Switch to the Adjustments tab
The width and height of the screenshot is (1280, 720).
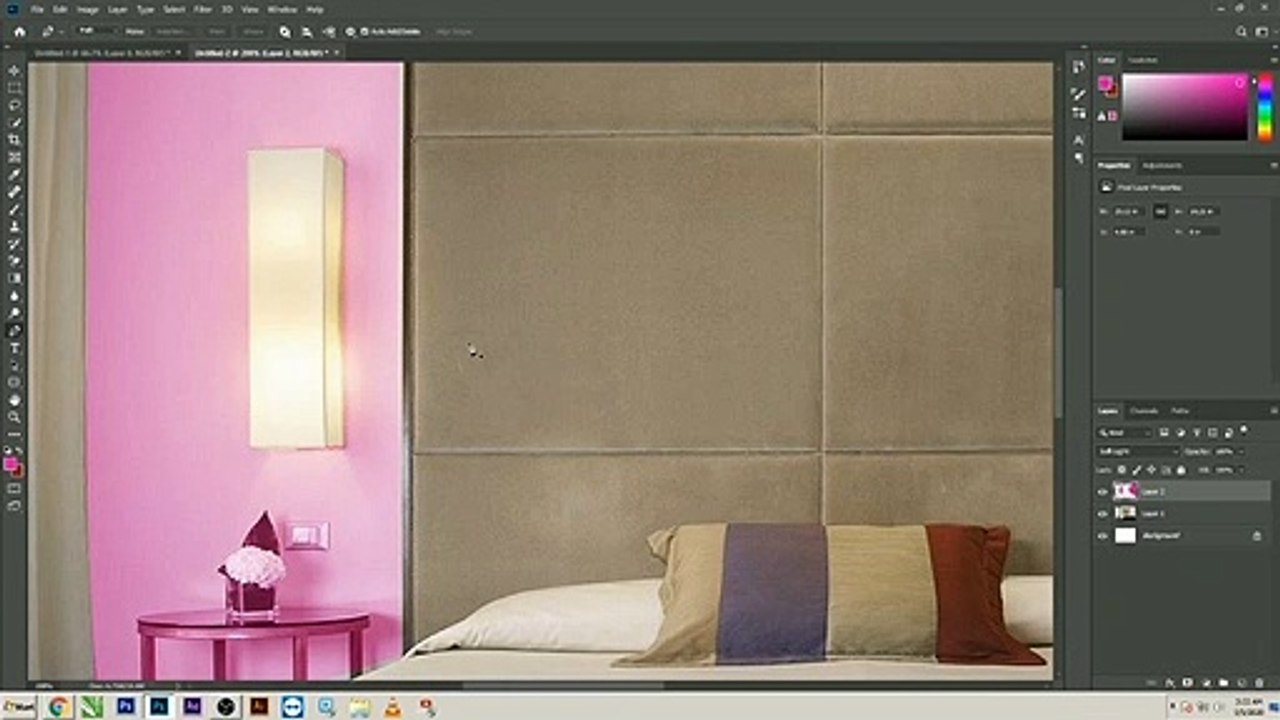[1161, 165]
